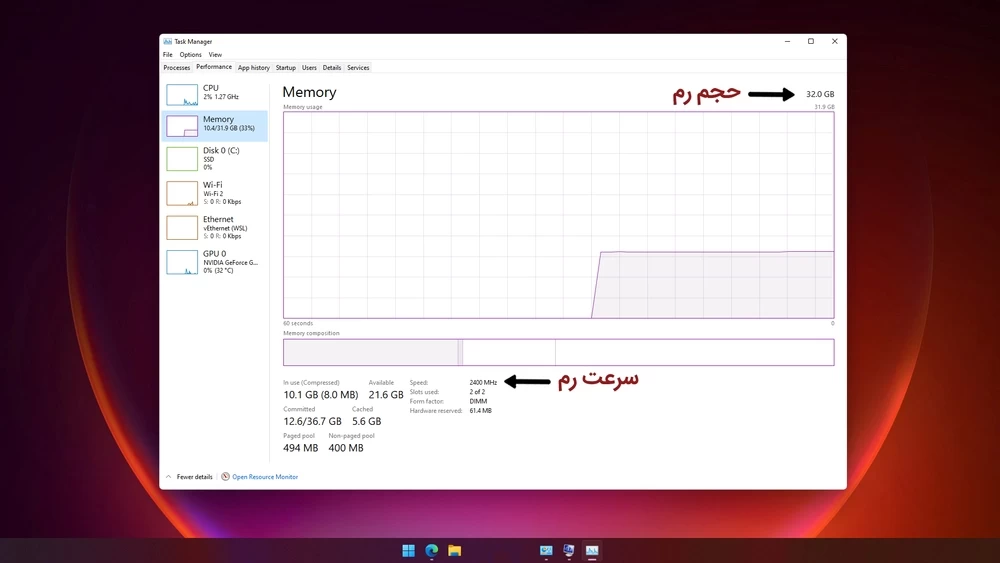This screenshot has width=1000, height=563.
Task: Go to the Services tab
Action: [x=358, y=68]
